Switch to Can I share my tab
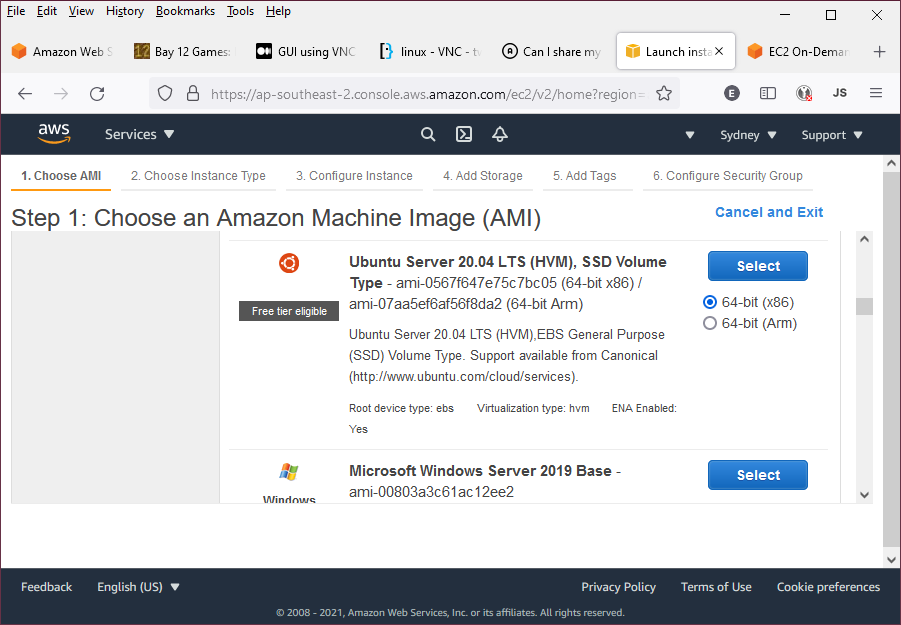This screenshot has width=901, height=625. pos(552,52)
